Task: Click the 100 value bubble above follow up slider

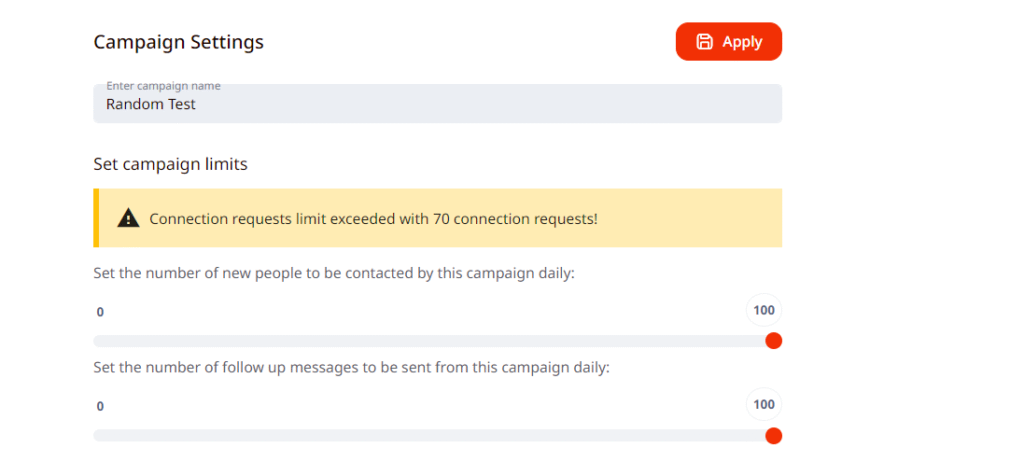Action: pyautogui.click(x=764, y=405)
